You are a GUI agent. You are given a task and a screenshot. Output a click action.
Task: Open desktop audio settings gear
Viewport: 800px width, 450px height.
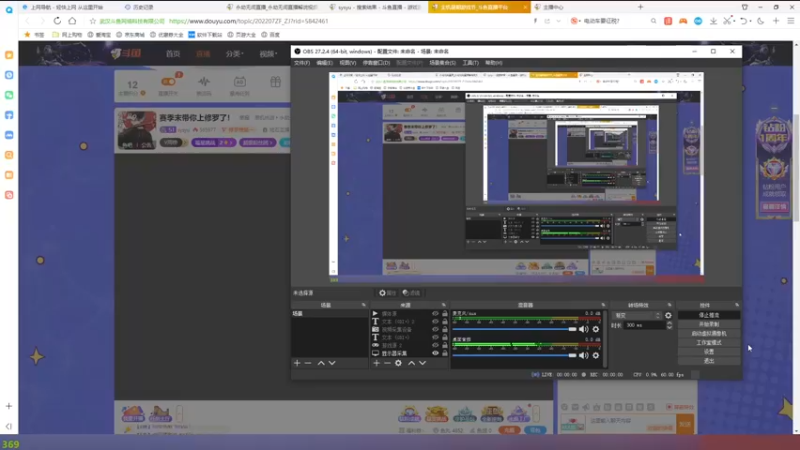596,355
